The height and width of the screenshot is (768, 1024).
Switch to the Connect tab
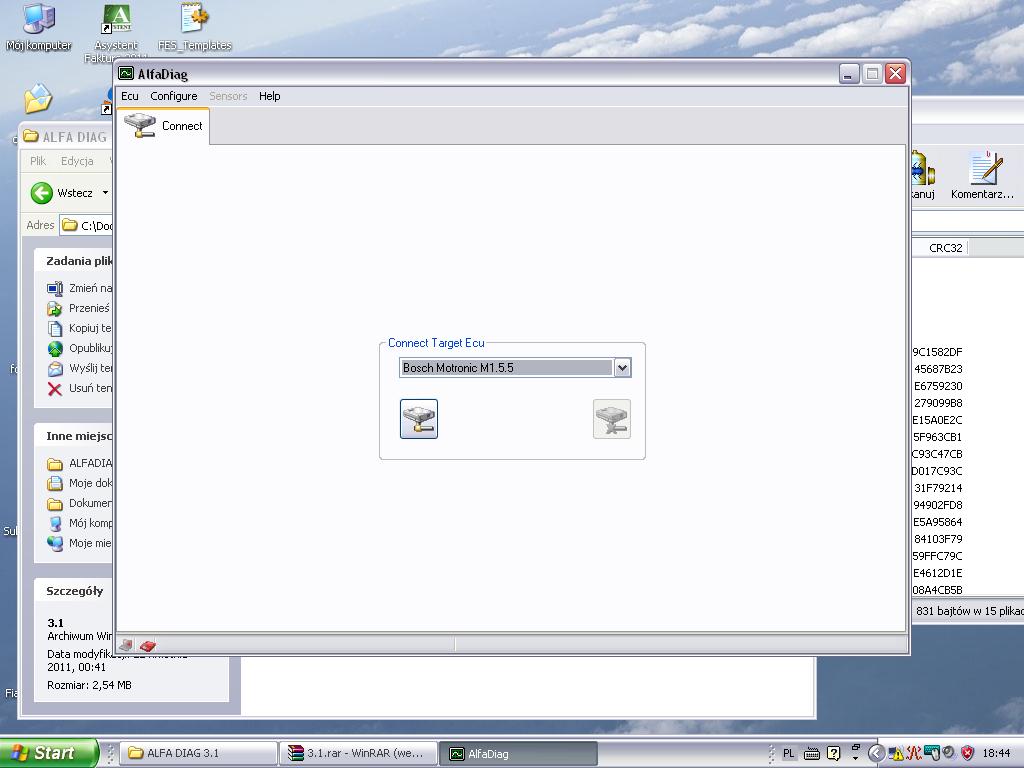[x=163, y=126]
